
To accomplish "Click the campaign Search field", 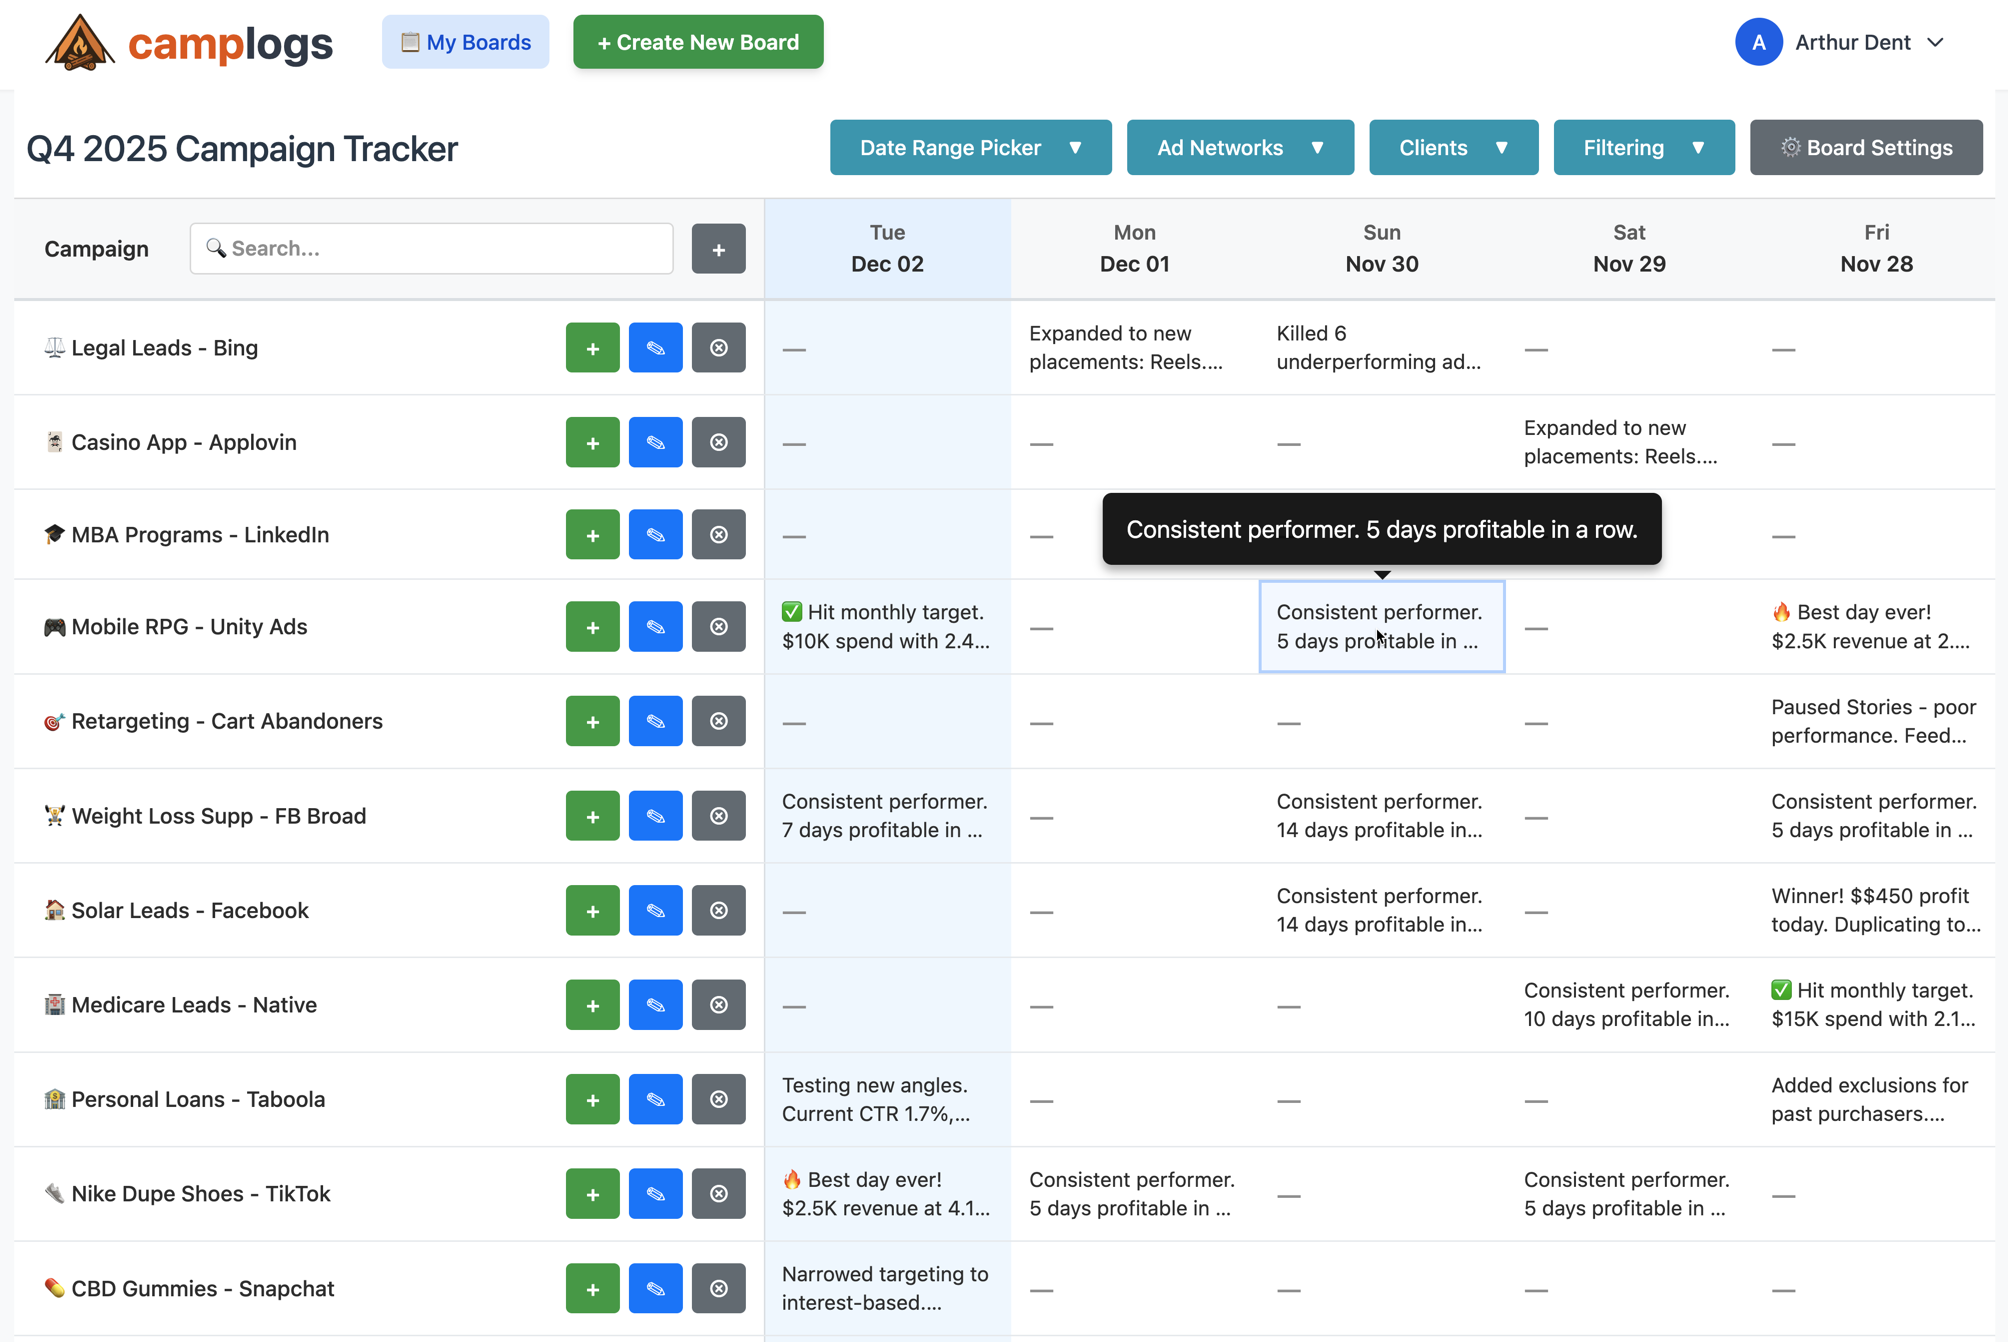I will [432, 249].
